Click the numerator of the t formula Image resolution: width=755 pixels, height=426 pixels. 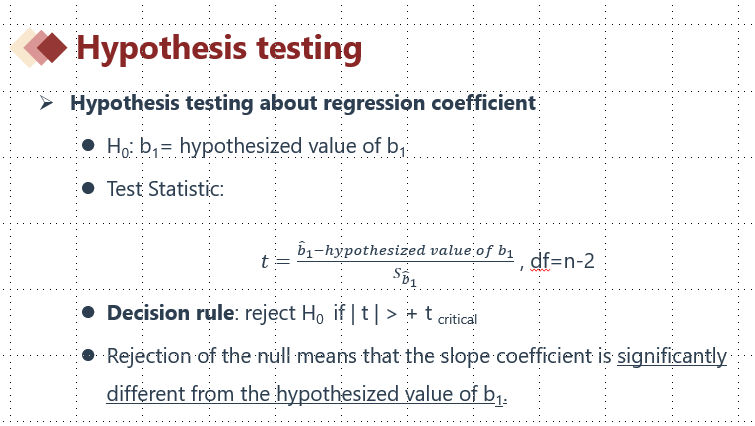404,250
